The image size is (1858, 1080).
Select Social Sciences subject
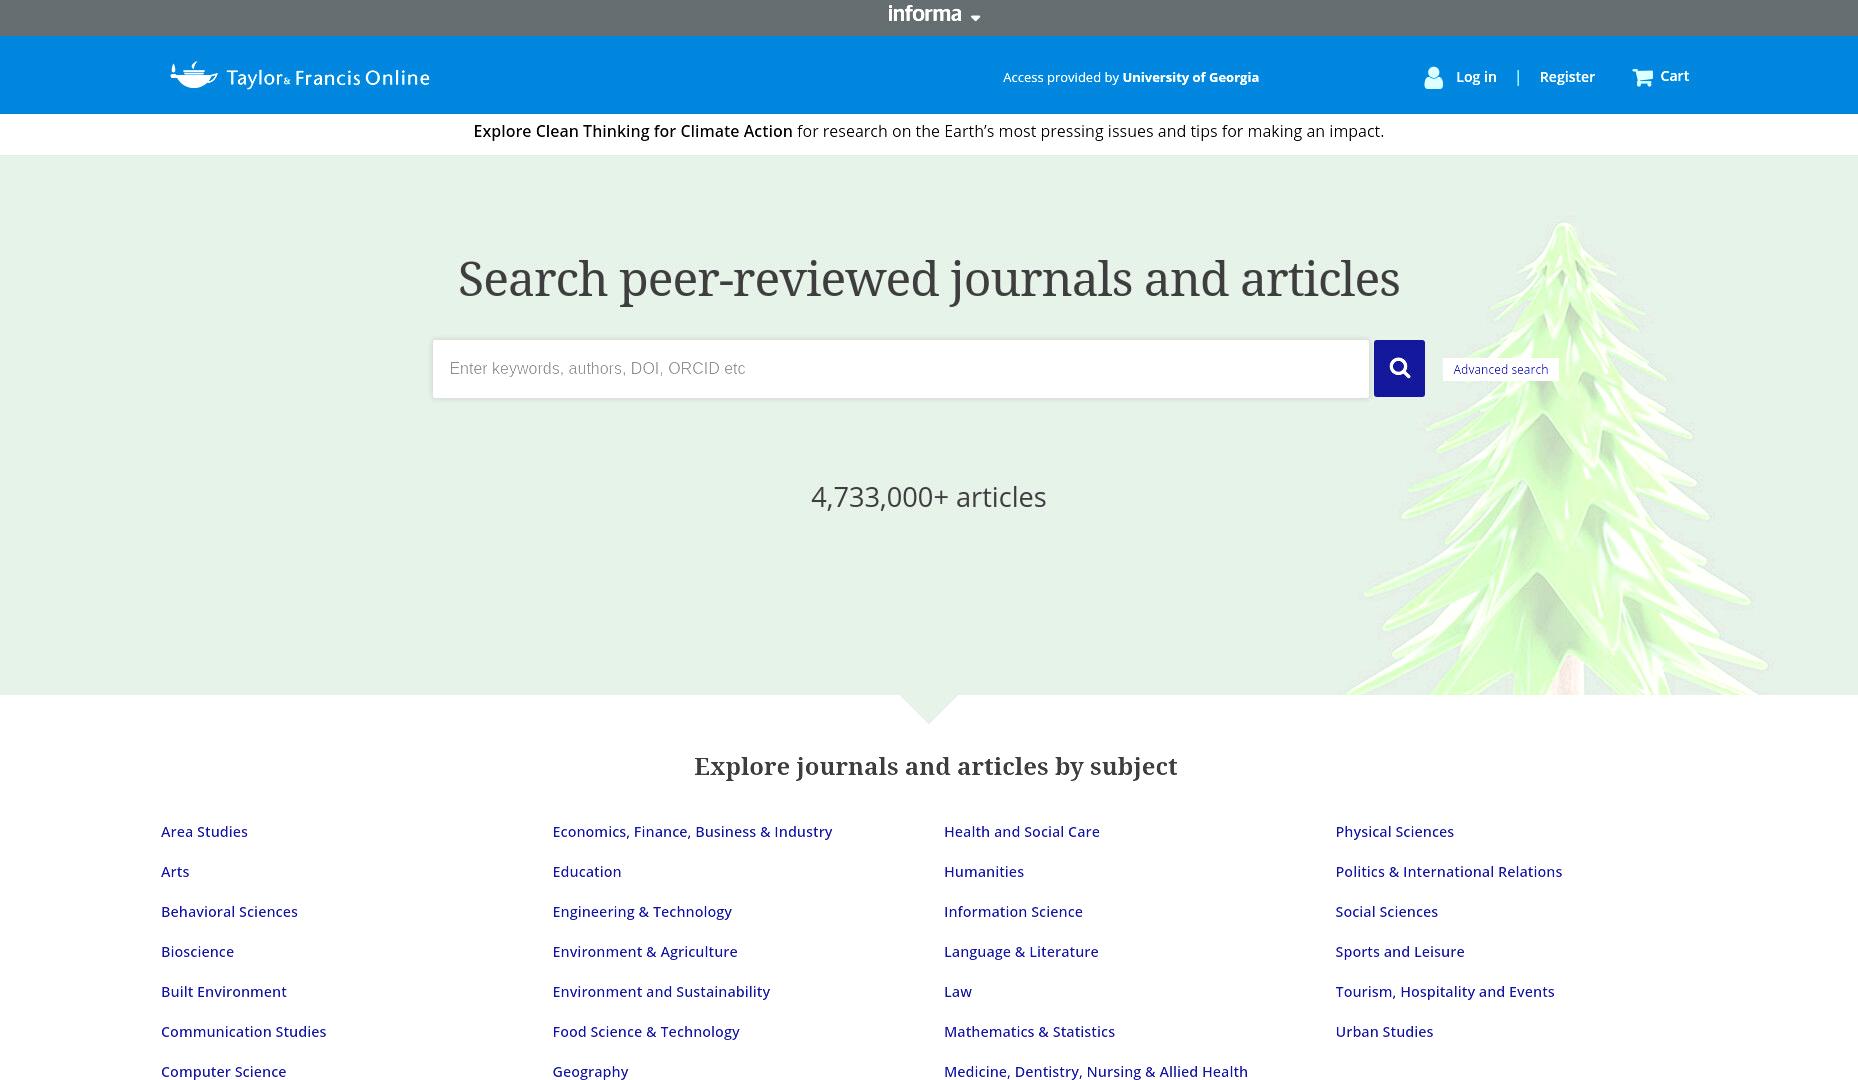(x=1386, y=911)
